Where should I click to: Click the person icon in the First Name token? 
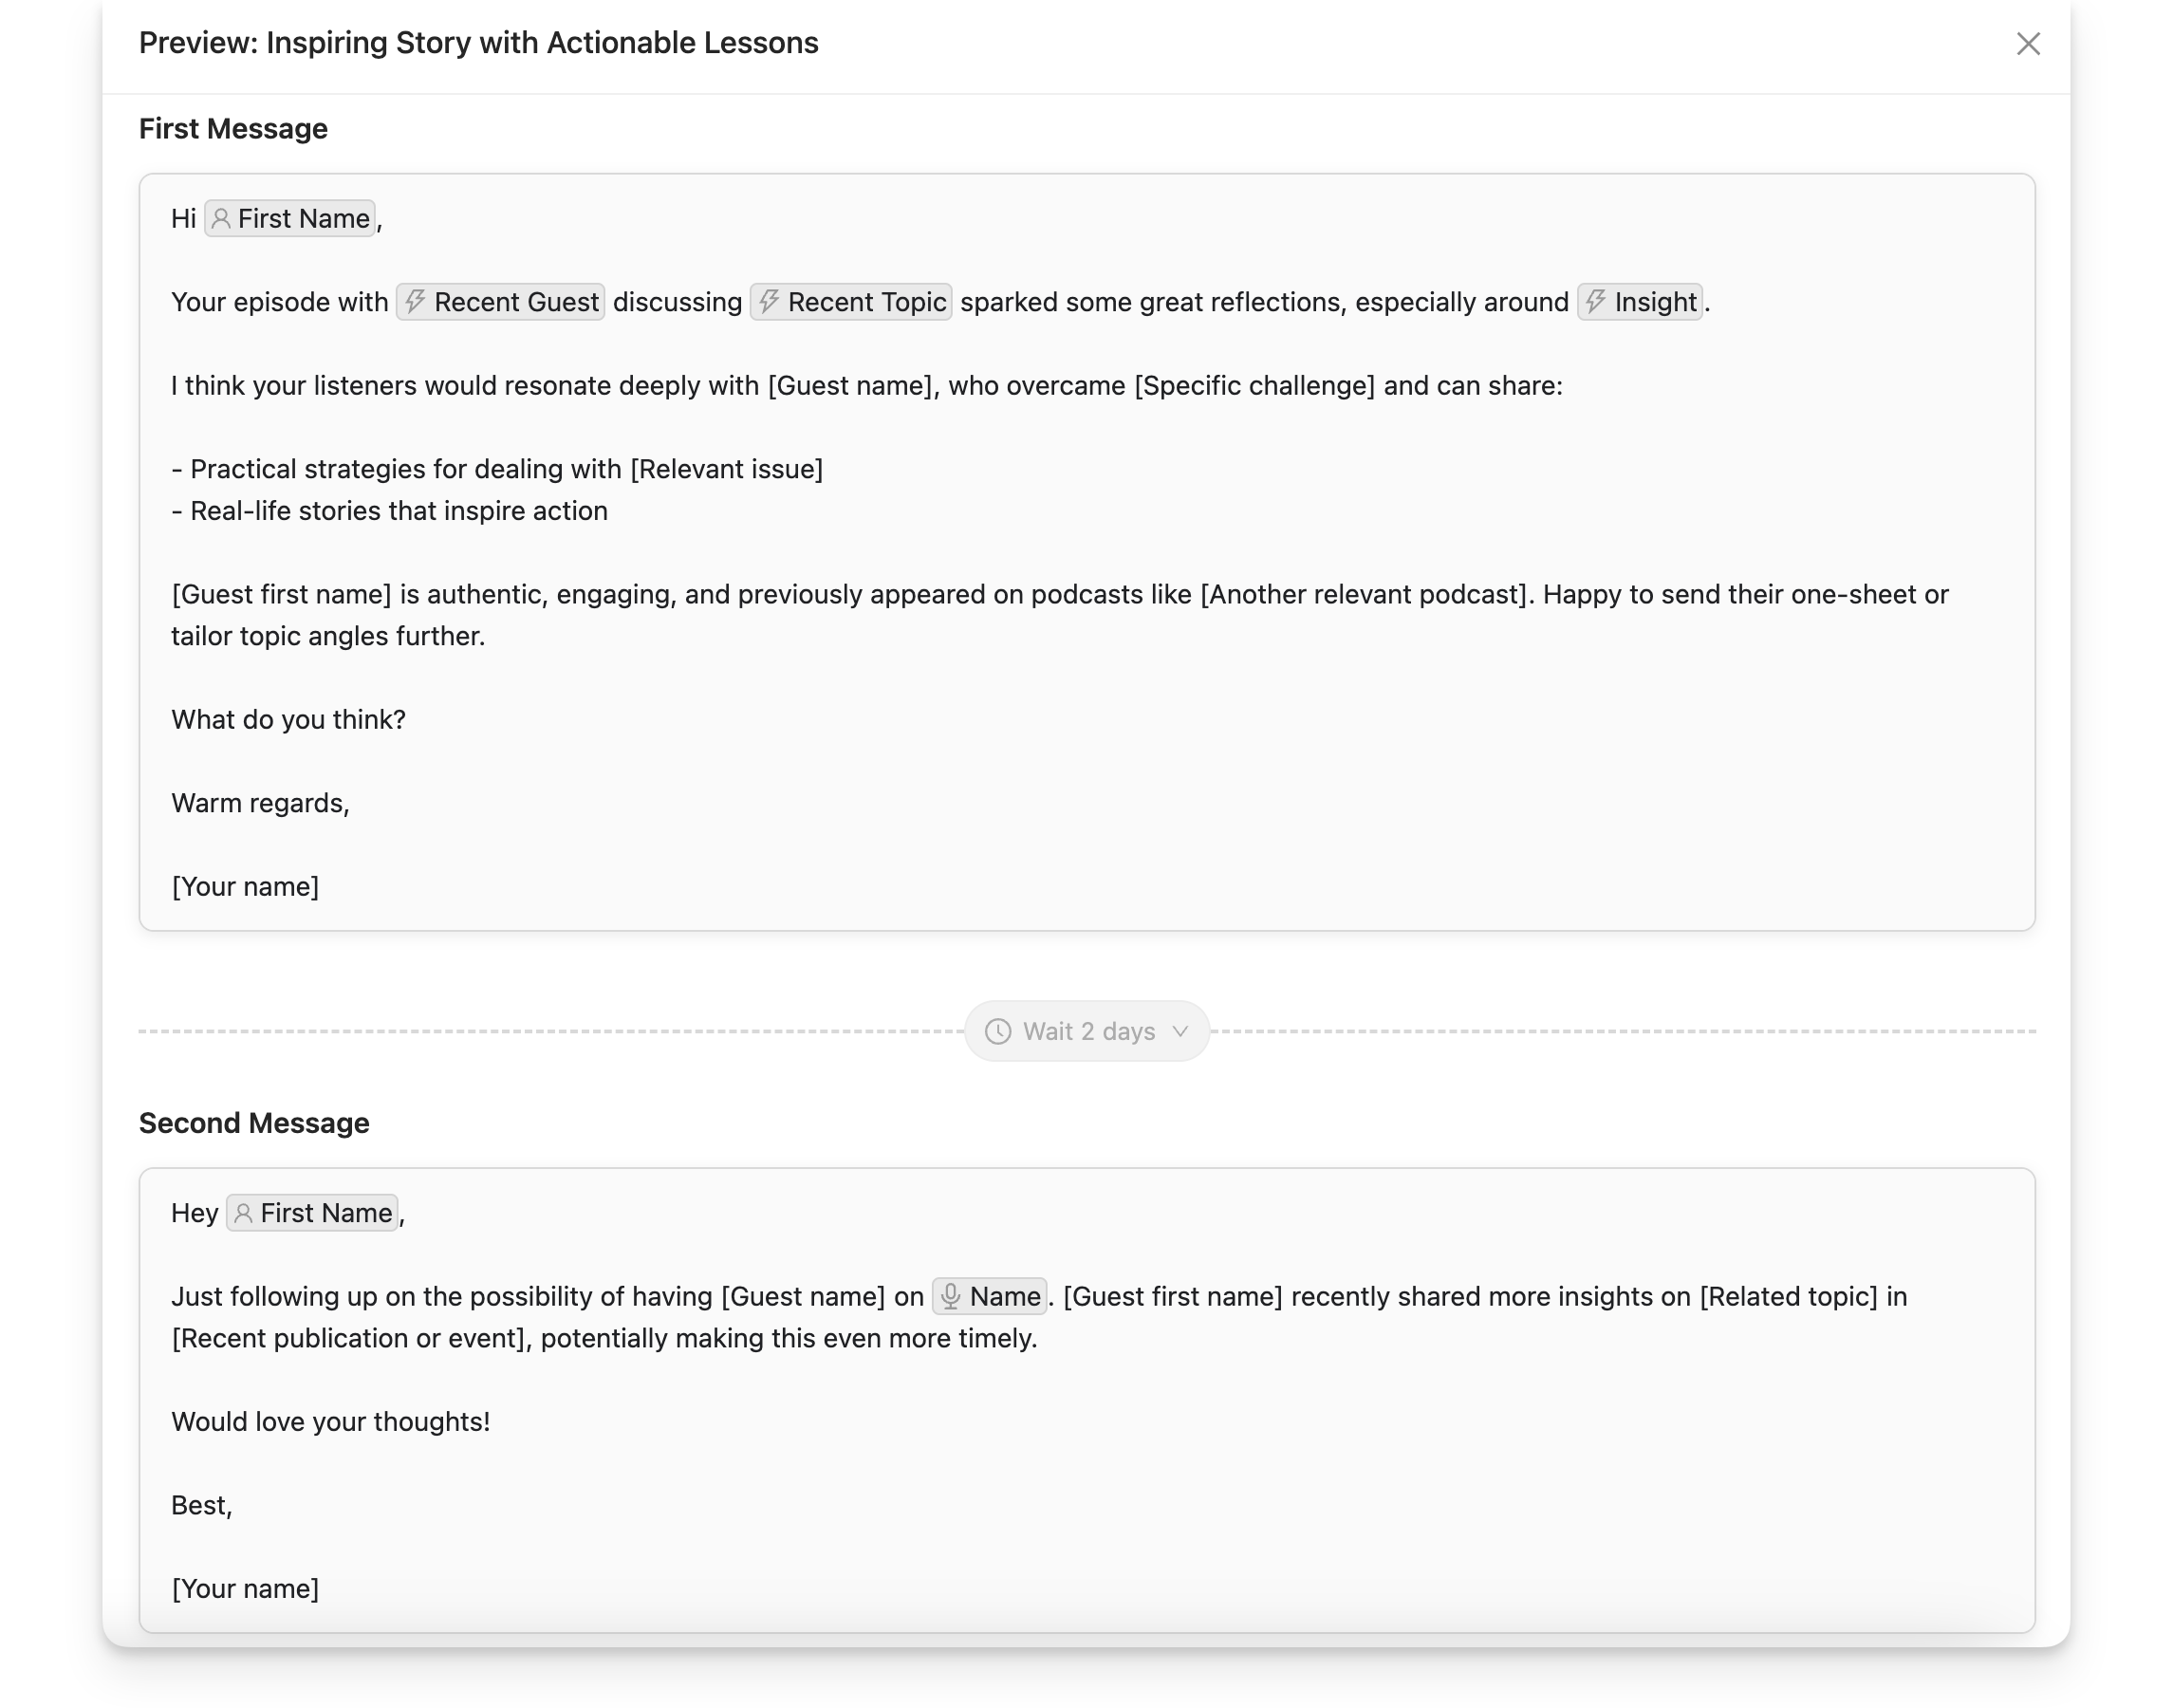coord(223,218)
